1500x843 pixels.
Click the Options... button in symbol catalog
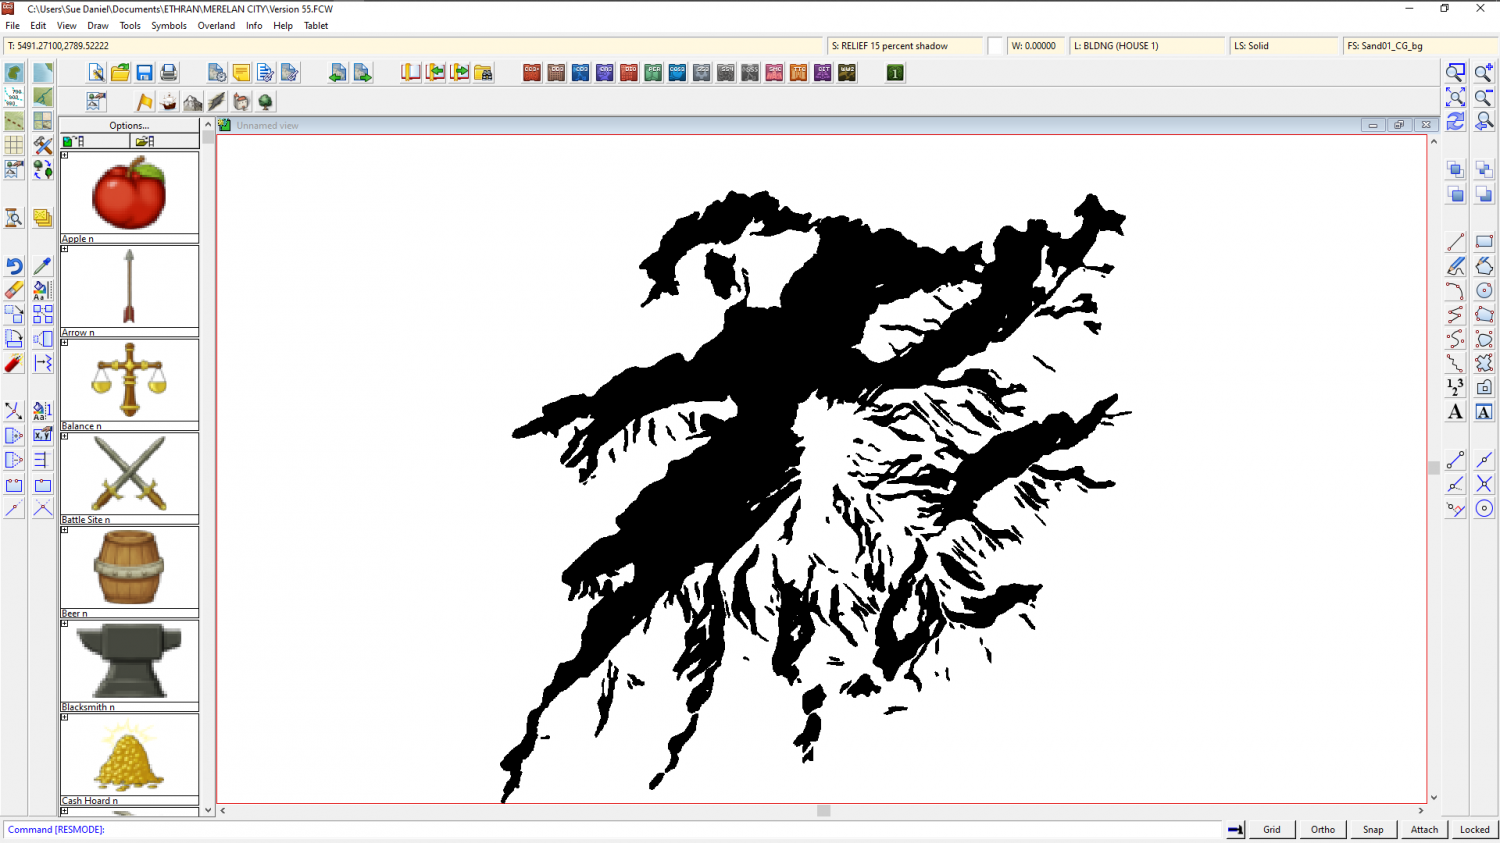point(129,125)
